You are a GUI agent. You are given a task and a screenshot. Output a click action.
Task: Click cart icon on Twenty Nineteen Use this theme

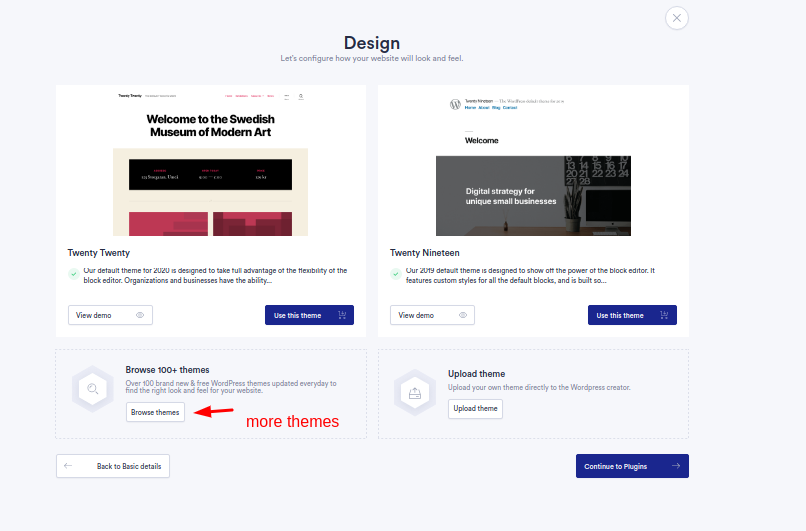tap(664, 315)
